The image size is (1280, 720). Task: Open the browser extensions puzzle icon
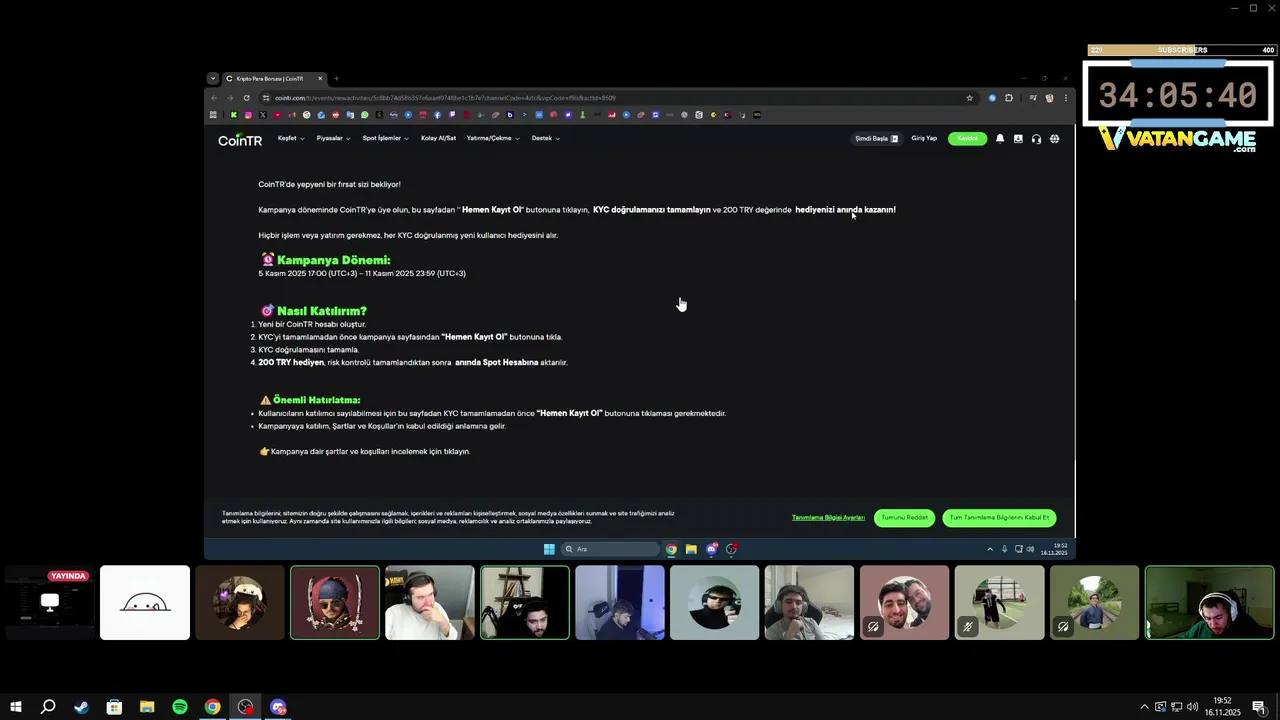pos(1008,98)
